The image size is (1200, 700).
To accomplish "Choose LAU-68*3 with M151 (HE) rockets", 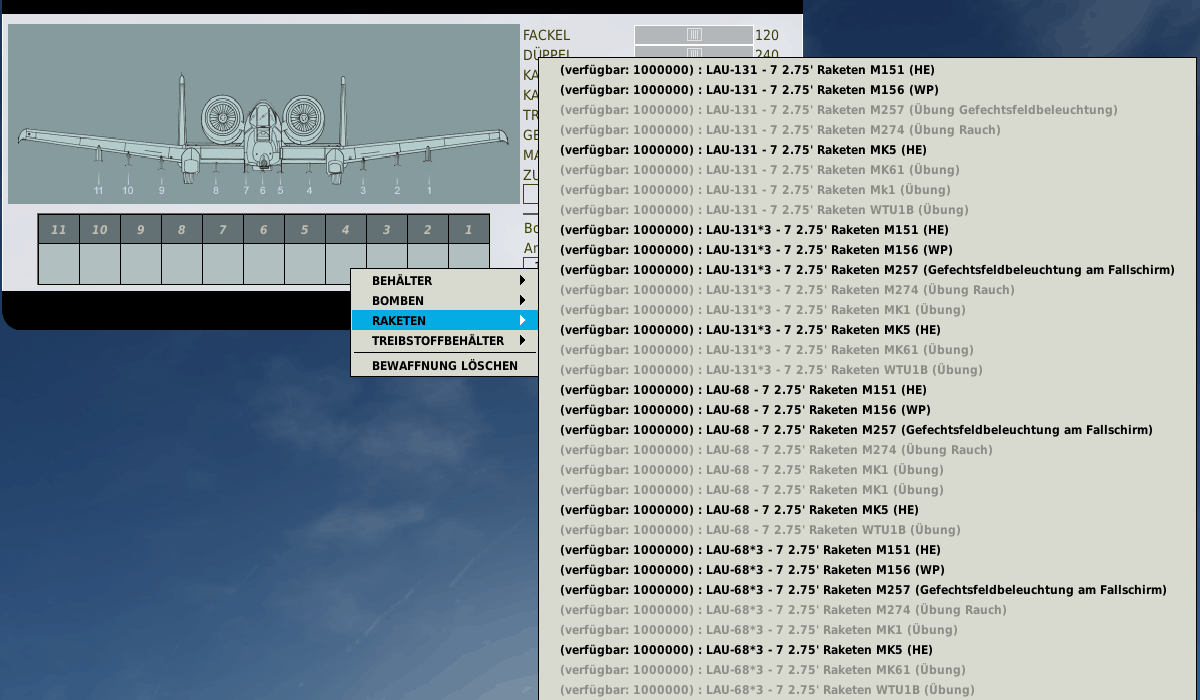I will [750, 550].
